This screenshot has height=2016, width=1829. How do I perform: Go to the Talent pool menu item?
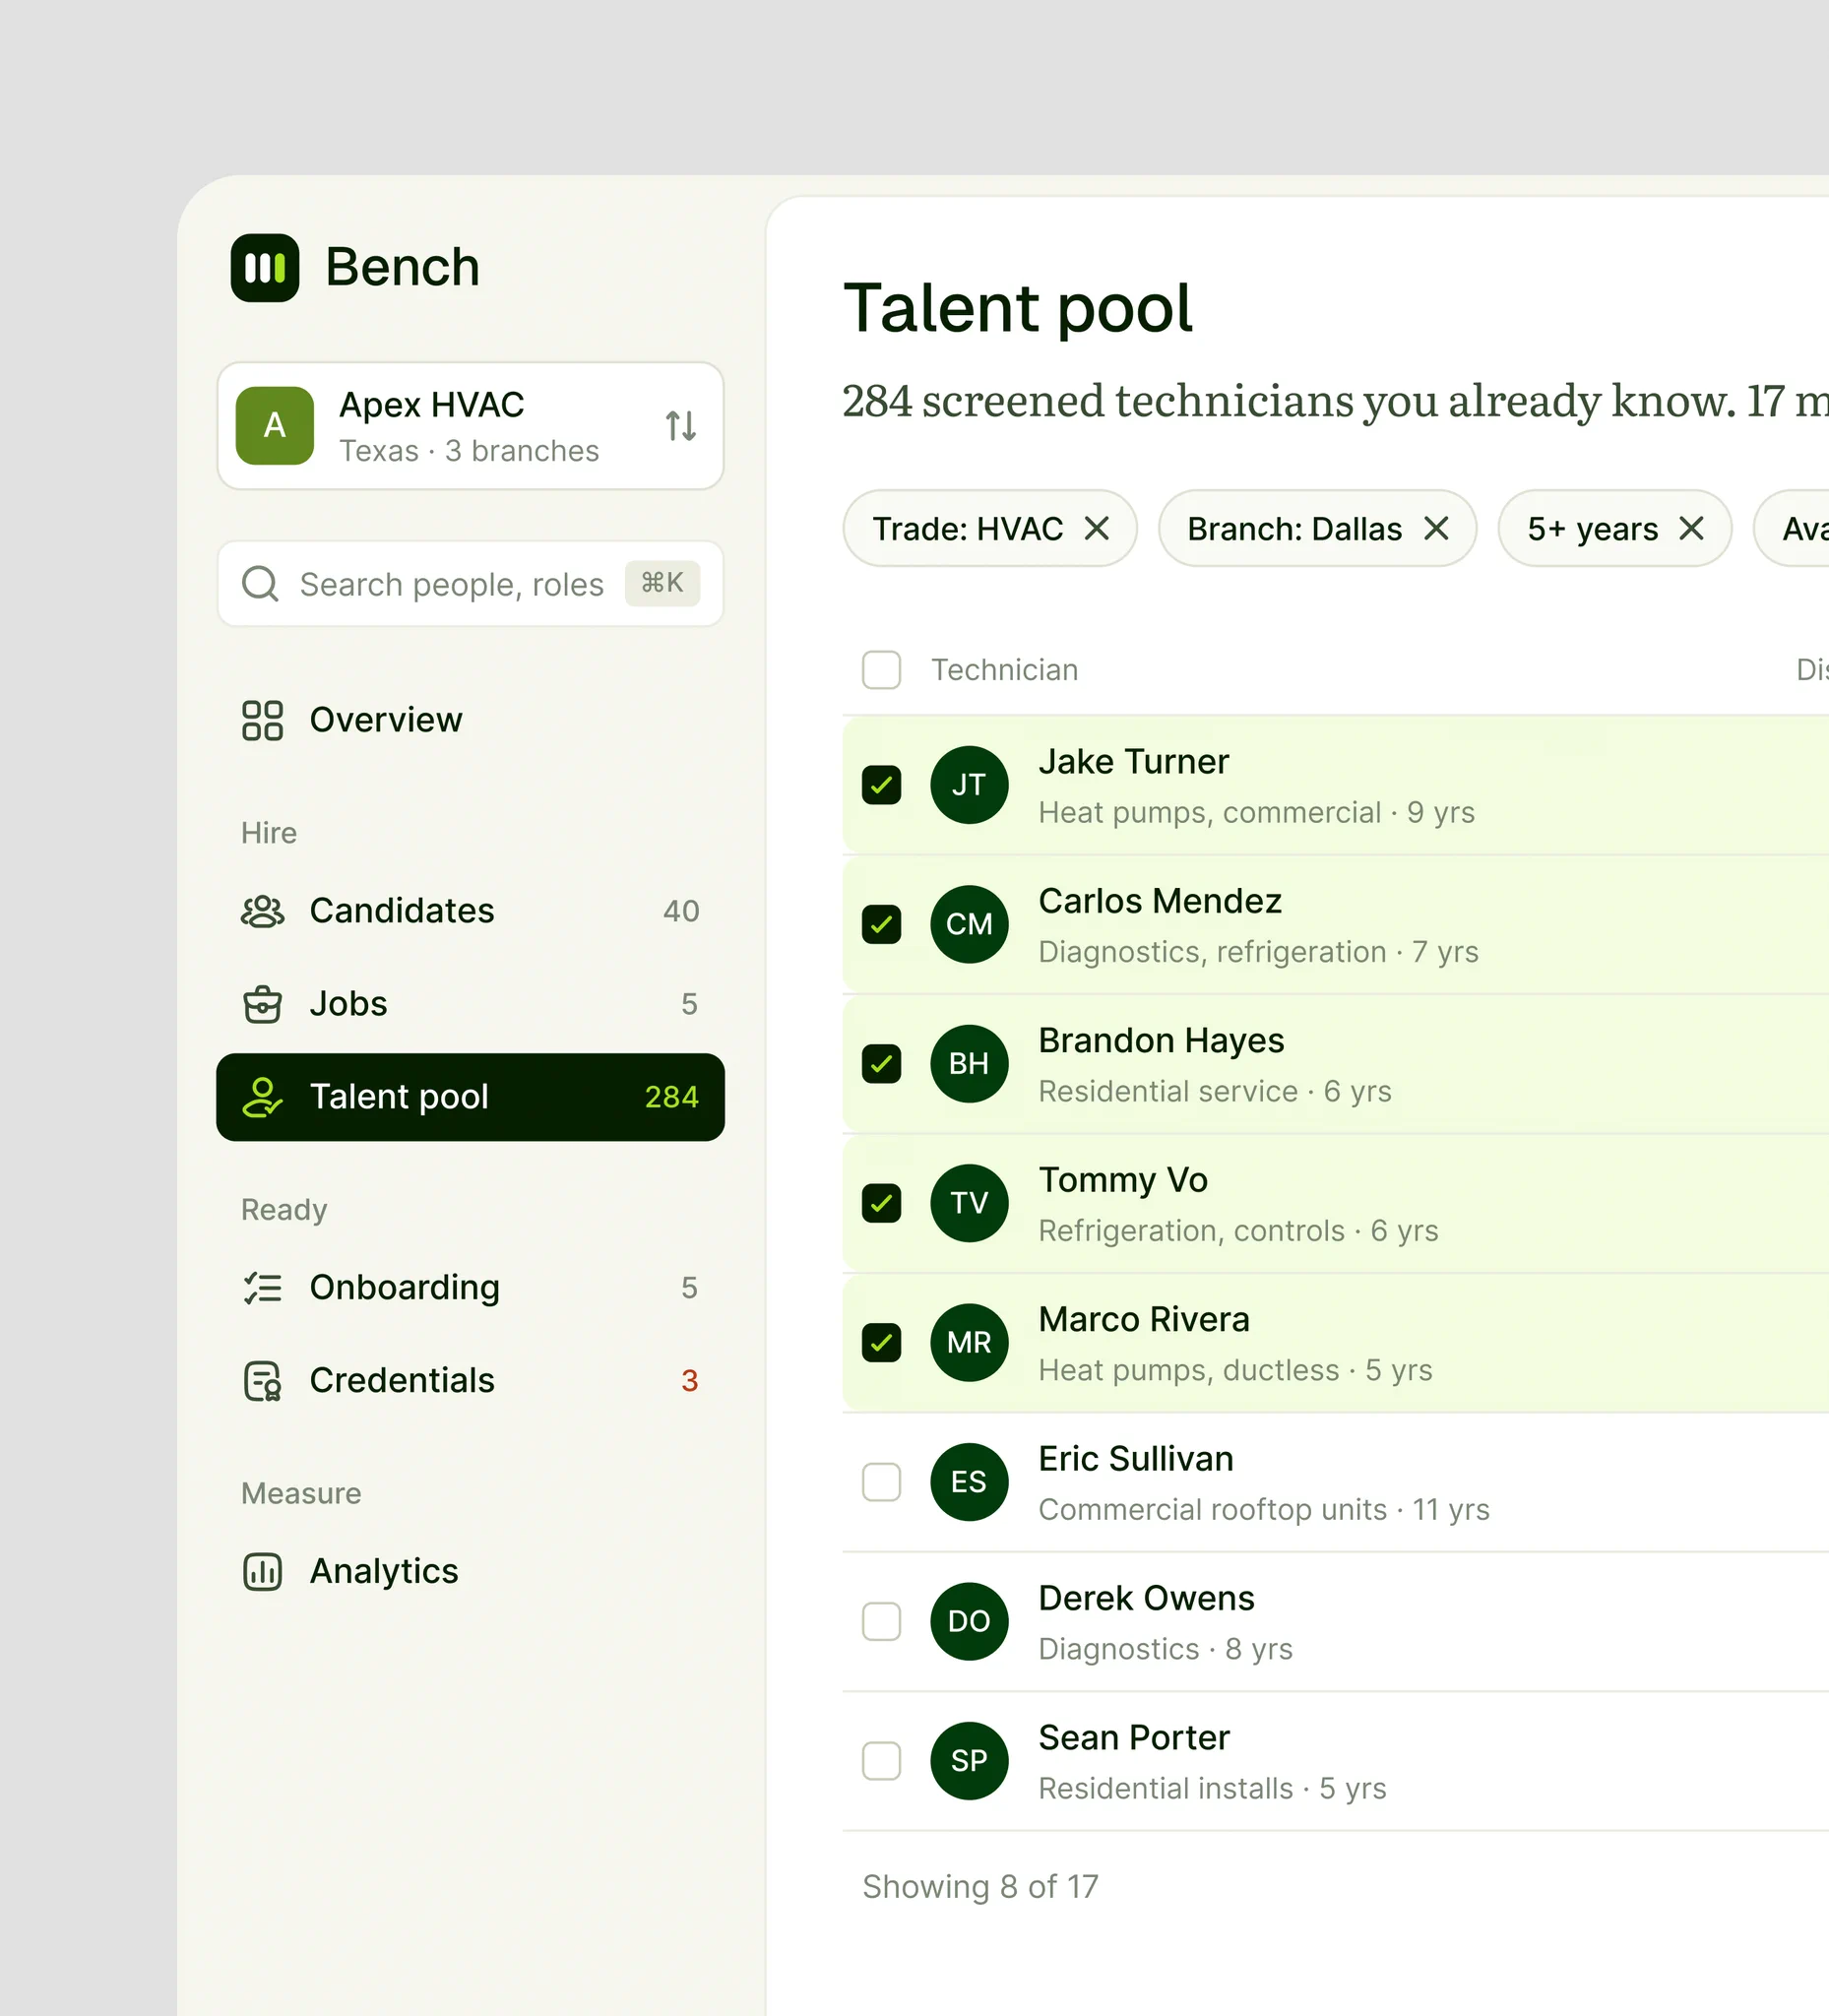pos(470,1097)
